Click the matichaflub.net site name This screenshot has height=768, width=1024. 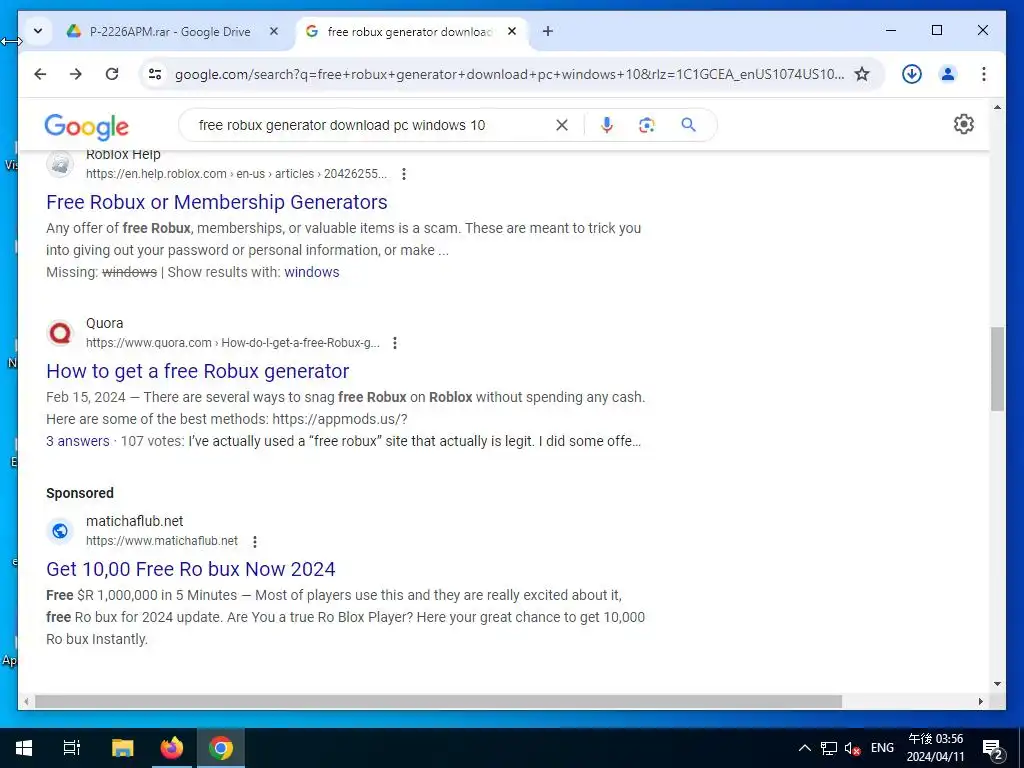pos(135,521)
